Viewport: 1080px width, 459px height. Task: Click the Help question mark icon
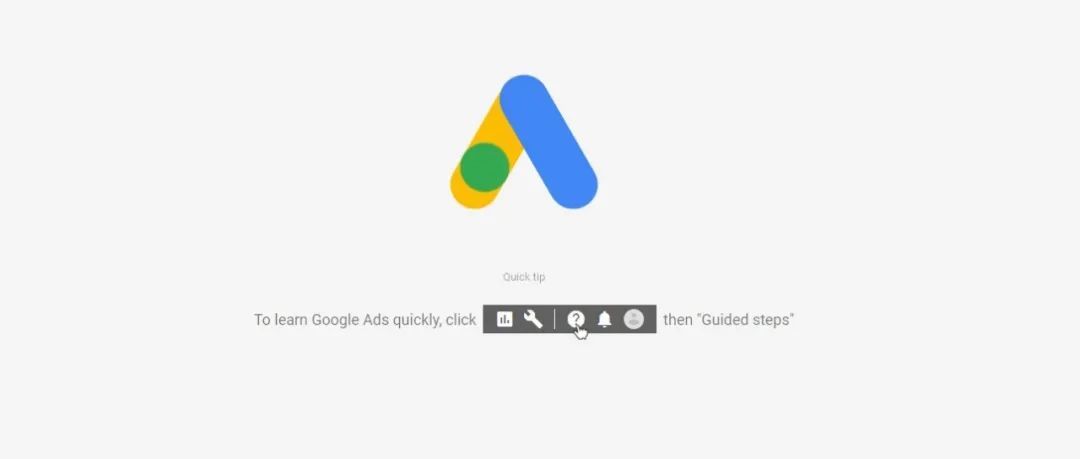(x=576, y=318)
